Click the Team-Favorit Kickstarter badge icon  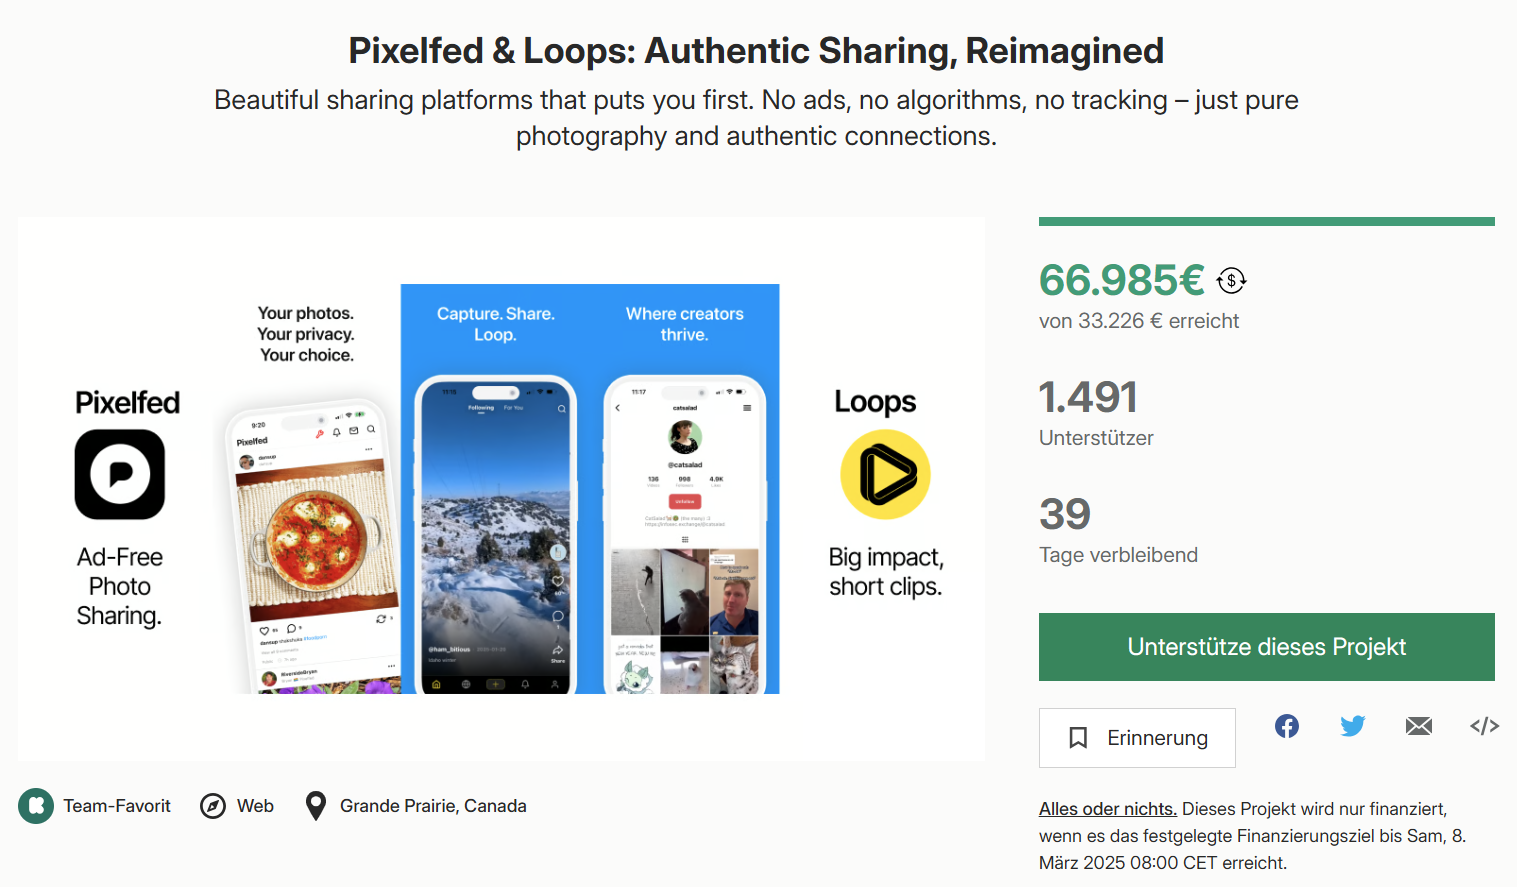coord(36,806)
